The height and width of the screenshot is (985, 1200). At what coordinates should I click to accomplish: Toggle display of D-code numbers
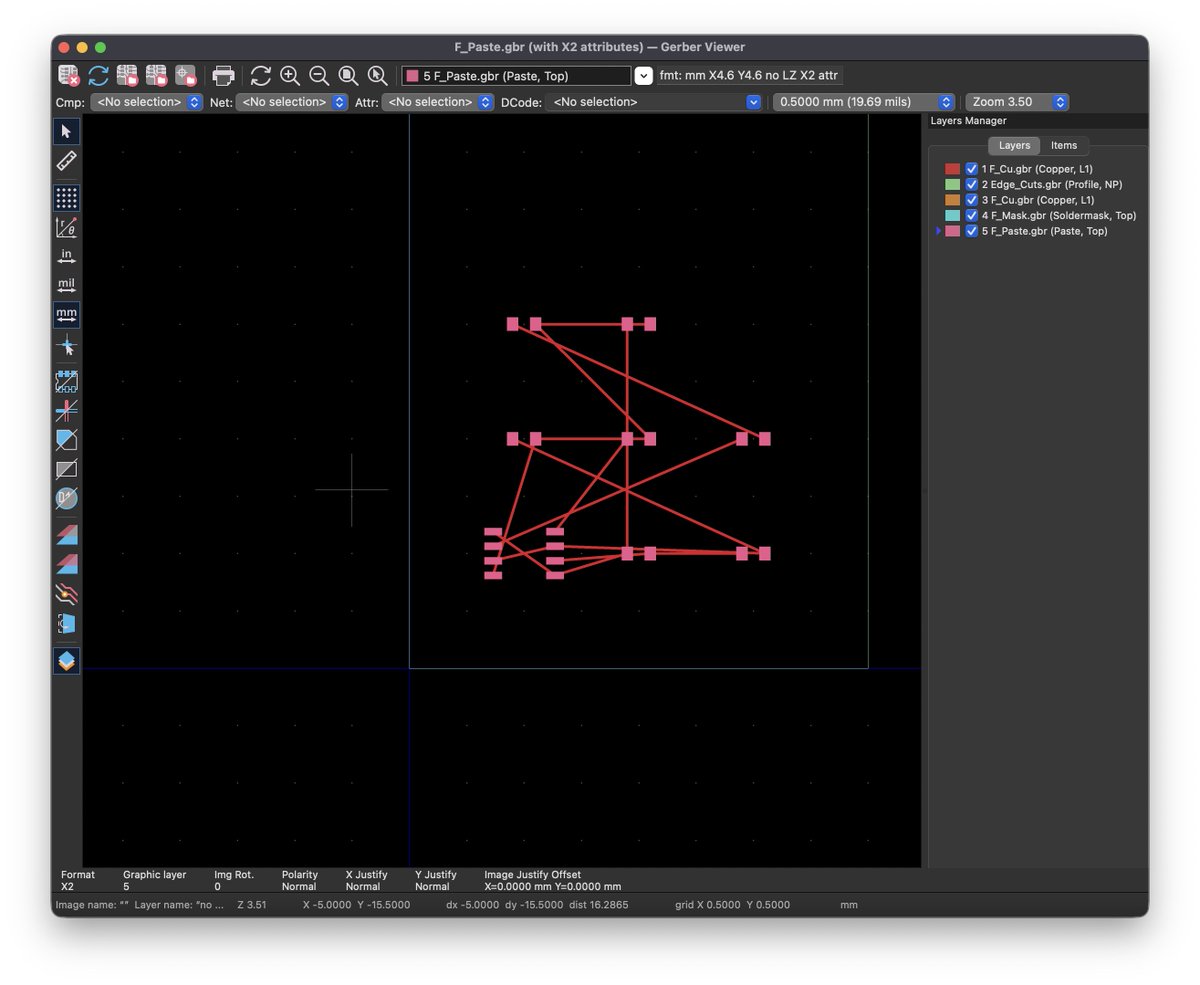pos(67,498)
